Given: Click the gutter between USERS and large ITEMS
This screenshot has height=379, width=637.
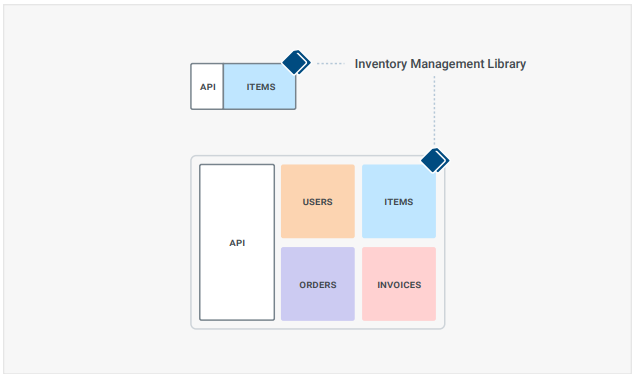Looking at the screenshot, I should point(358,201).
